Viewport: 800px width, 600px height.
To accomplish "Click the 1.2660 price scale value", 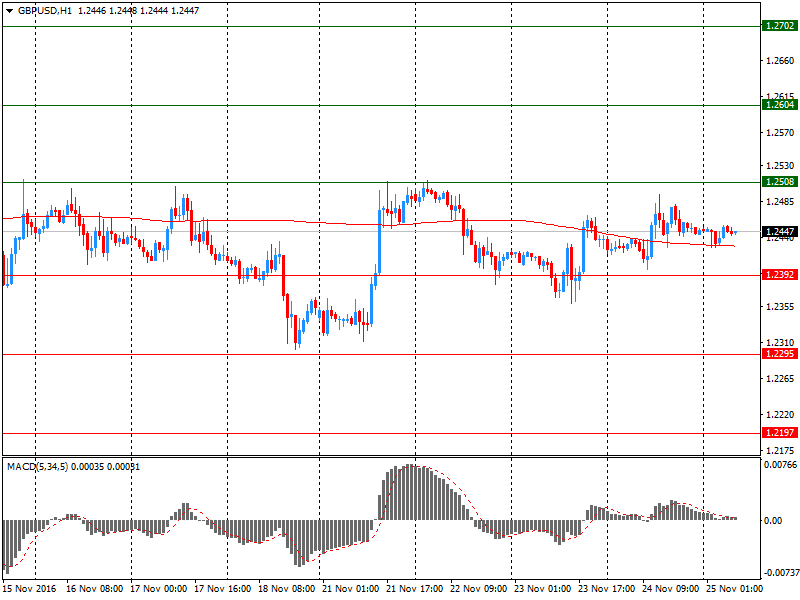I will (x=780, y=61).
